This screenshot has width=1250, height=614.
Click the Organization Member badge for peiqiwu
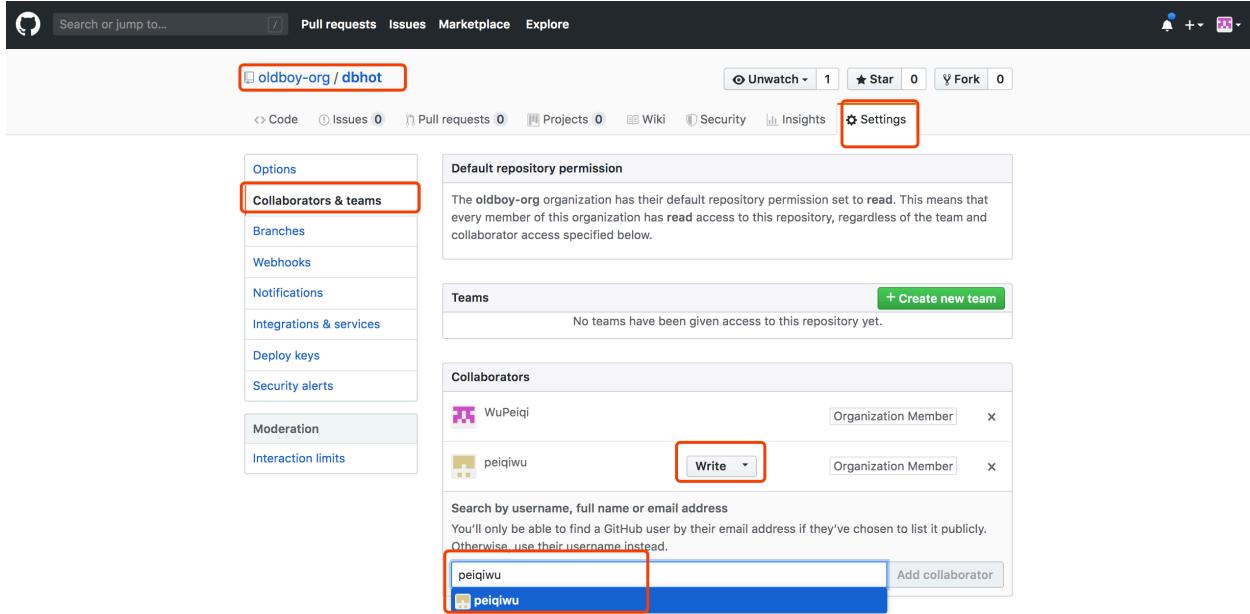tap(893, 466)
